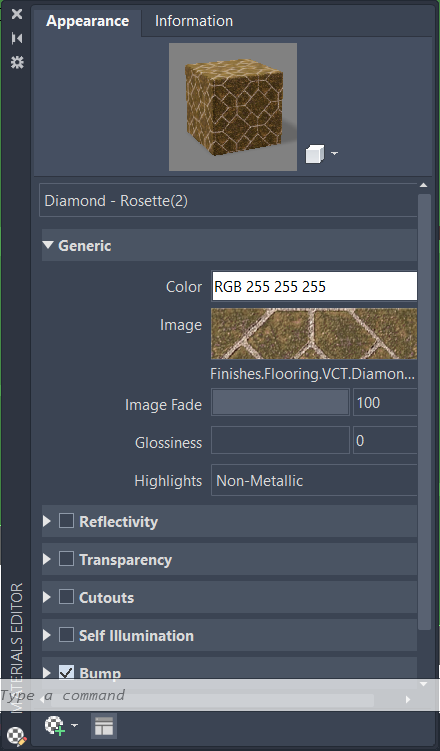The image size is (440, 751).
Task: Open the create material dropdown arrow
Action: [74, 726]
